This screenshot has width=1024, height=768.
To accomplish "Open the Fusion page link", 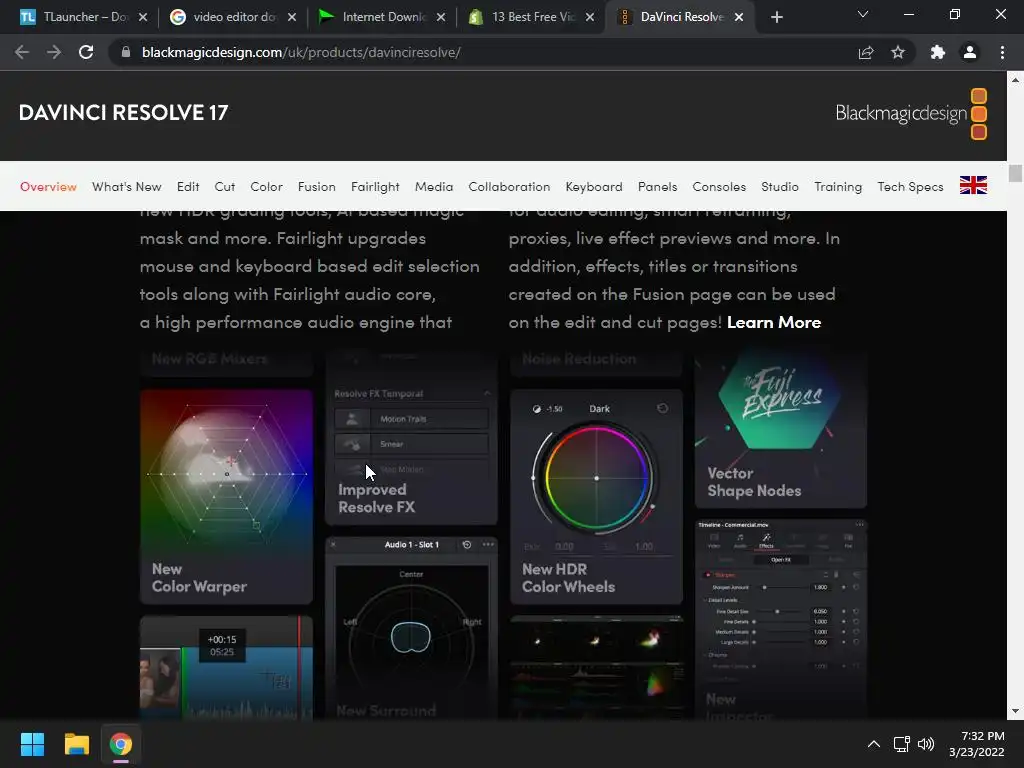I will pos(317,187).
